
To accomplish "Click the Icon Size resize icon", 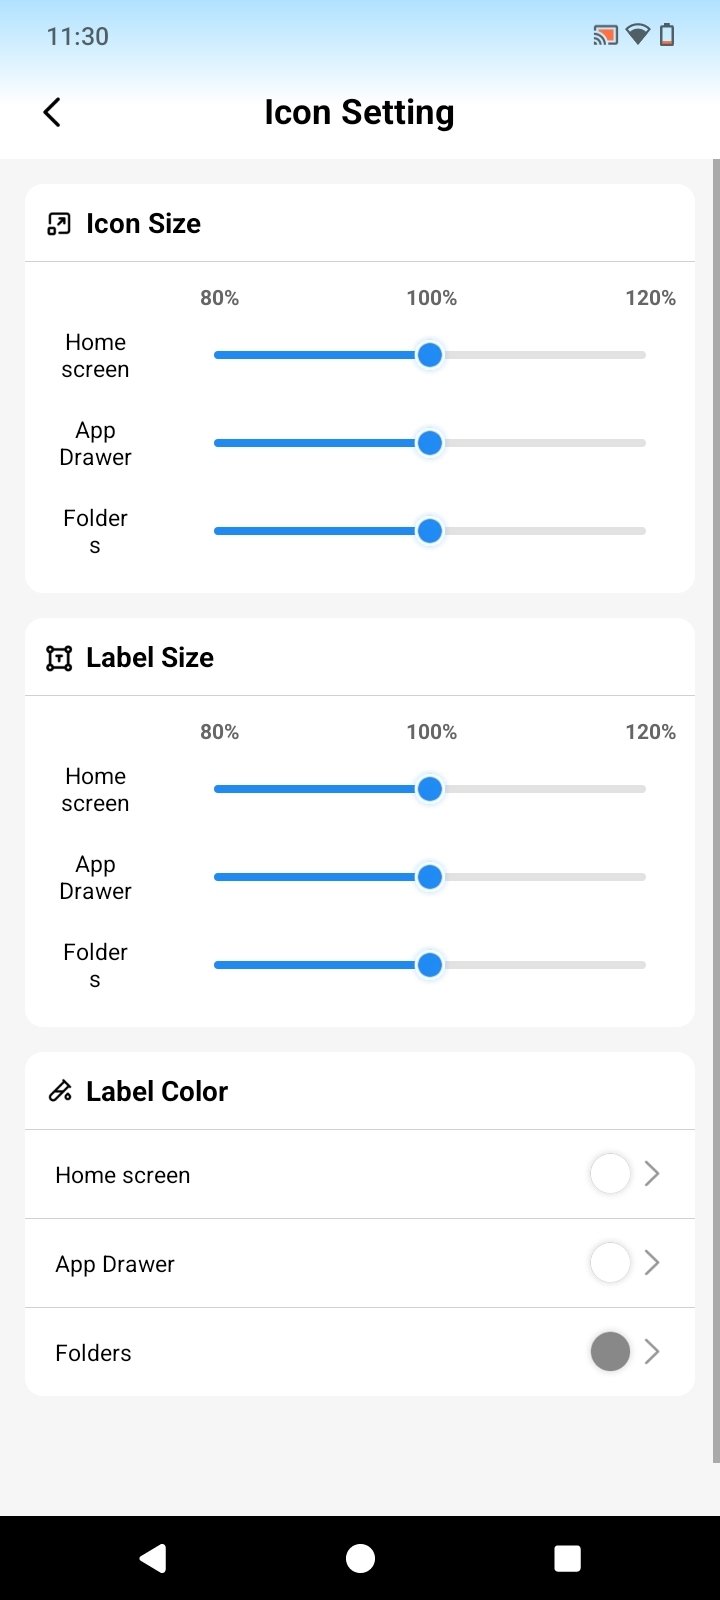I will (59, 224).
